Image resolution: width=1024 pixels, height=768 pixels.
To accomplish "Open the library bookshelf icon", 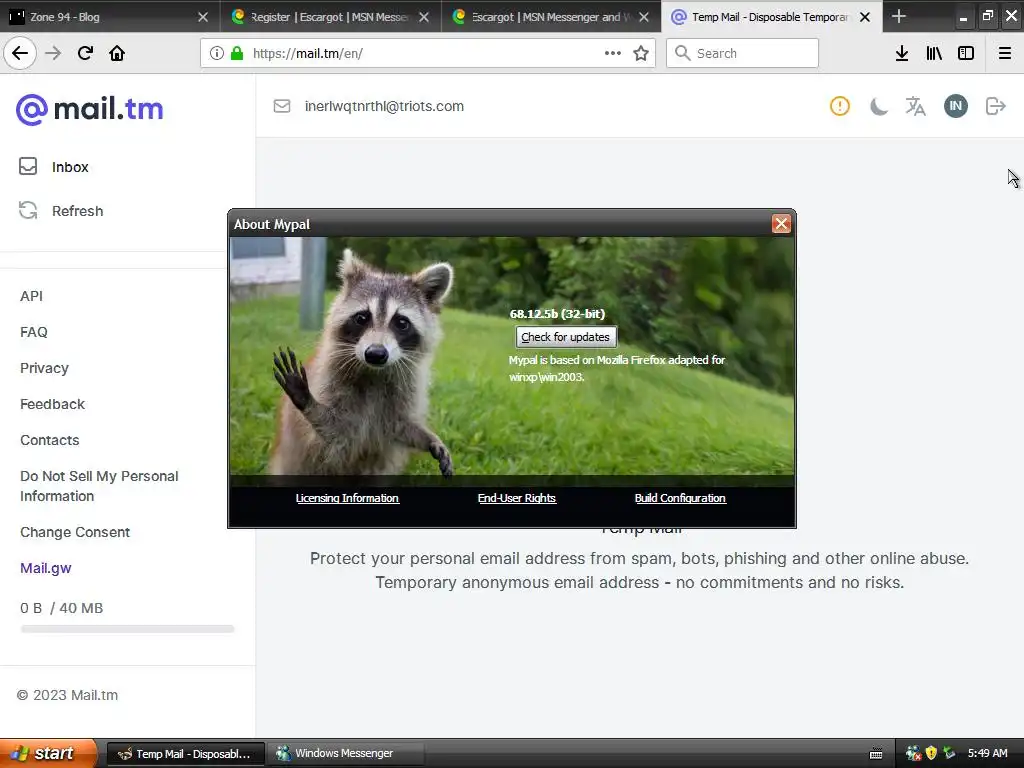I will (934, 53).
